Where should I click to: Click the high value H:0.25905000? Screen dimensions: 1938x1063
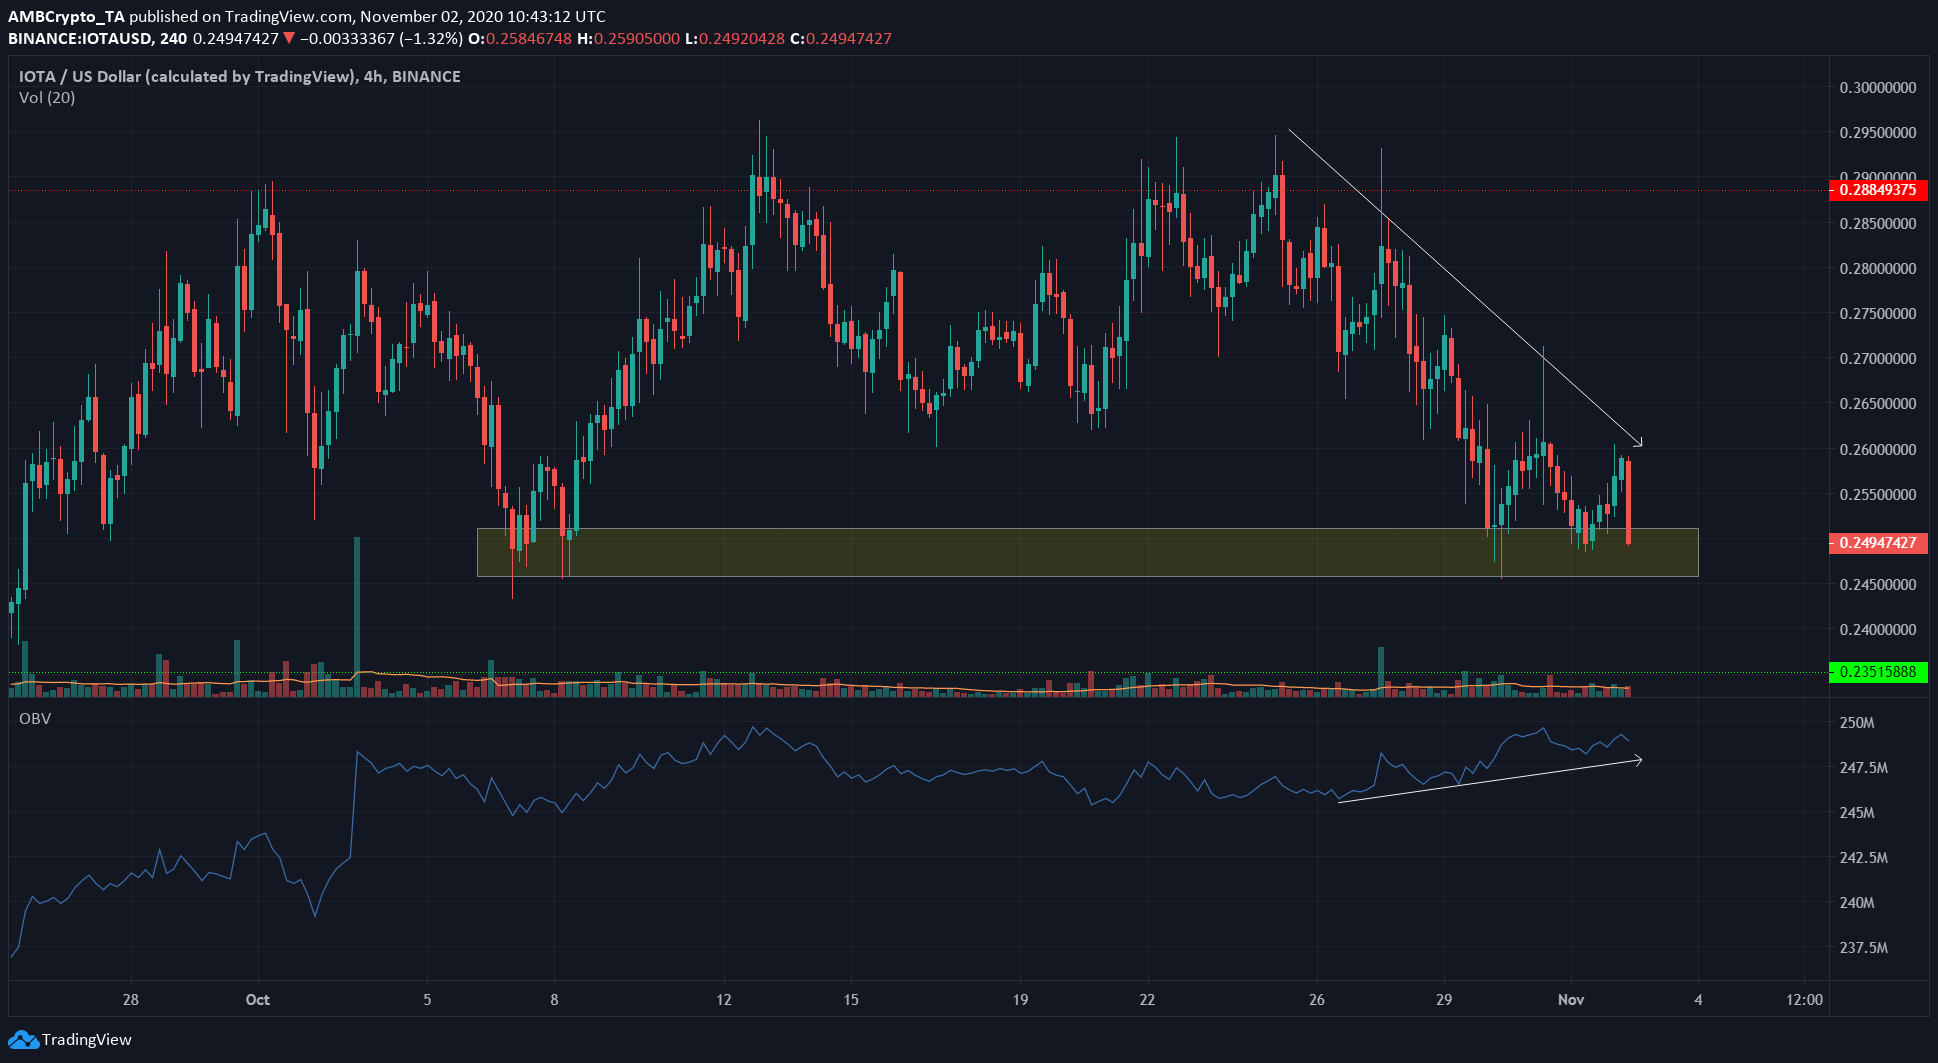point(629,39)
